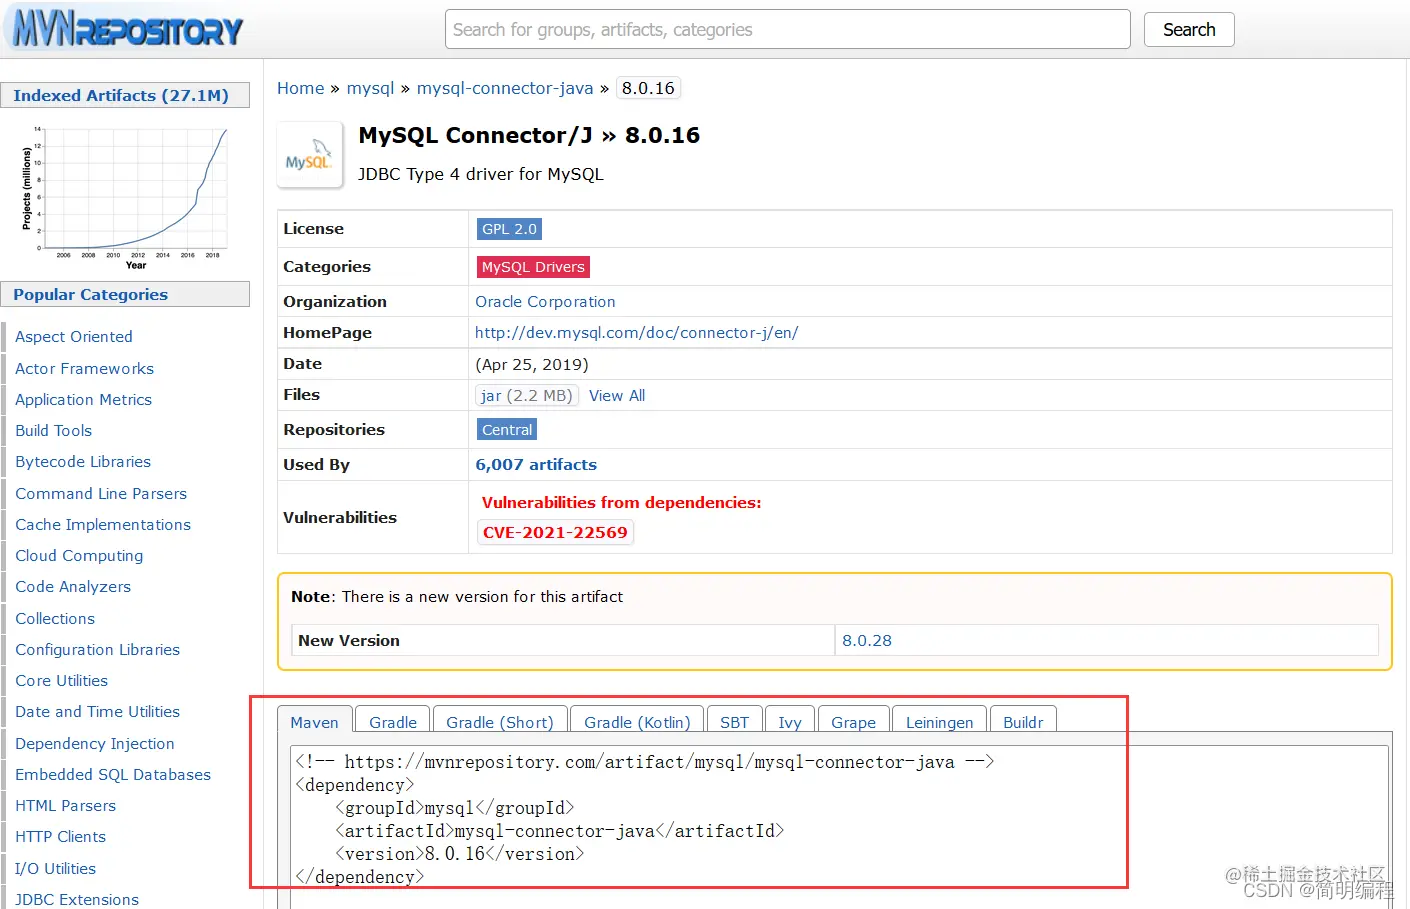Click the 8.0.16 version breadcrumb
The width and height of the screenshot is (1410, 909).
coord(648,88)
